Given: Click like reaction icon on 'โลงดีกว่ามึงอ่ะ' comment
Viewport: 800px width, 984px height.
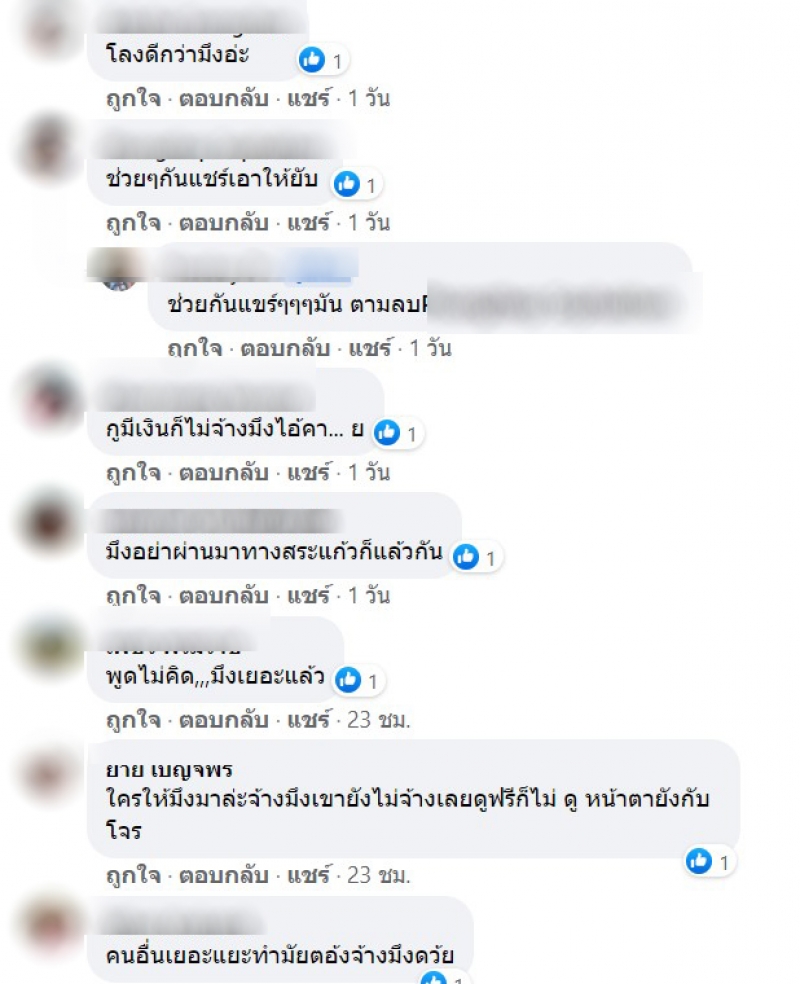Looking at the screenshot, I should tap(312, 60).
